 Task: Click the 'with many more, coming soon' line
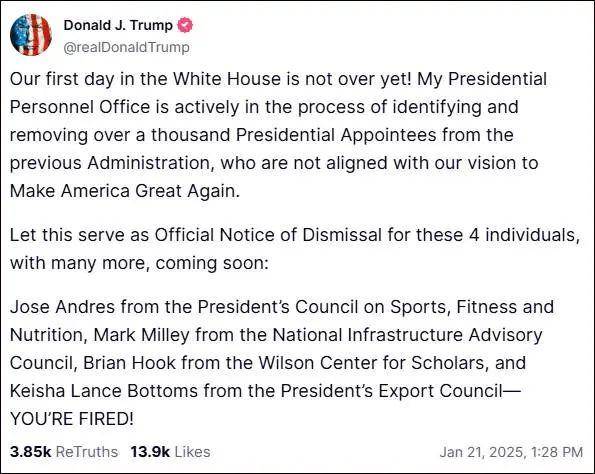[139, 263]
